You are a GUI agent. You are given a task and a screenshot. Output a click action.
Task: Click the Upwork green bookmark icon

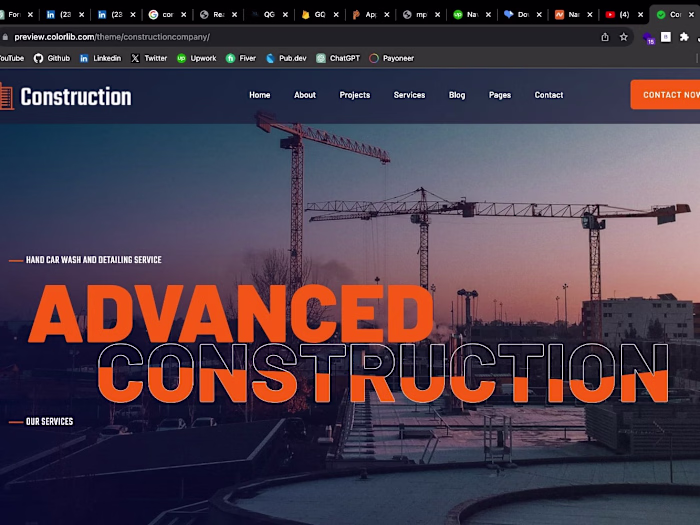(x=181, y=58)
